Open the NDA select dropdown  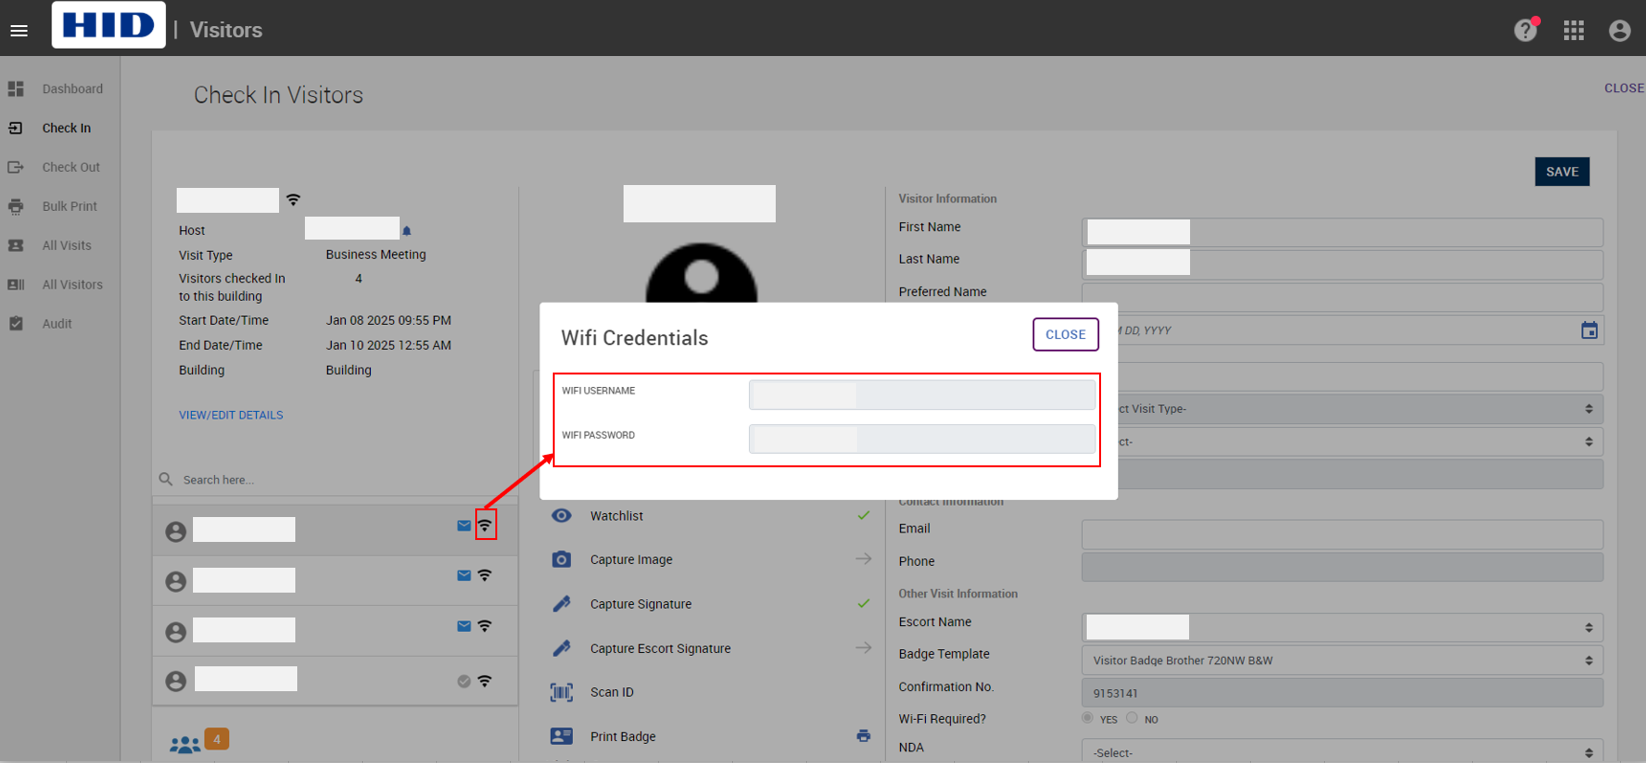click(1342, 752)
